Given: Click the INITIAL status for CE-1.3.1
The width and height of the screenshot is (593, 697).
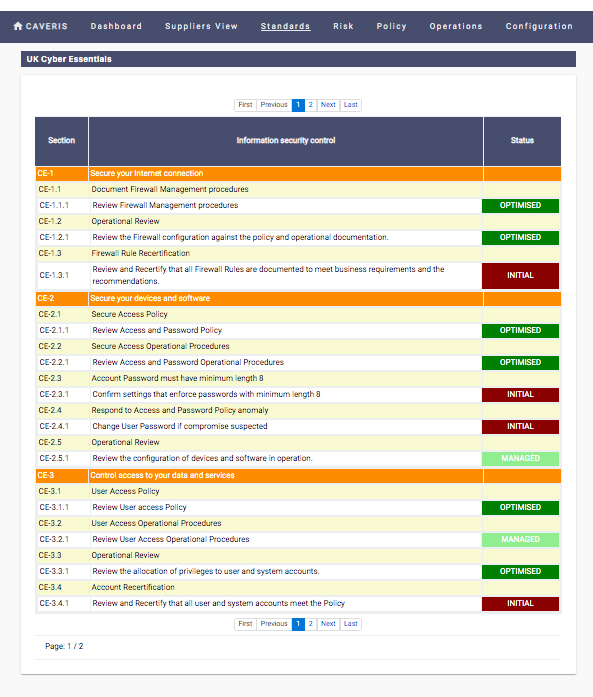Looking at the screenshot, I should click(520, 276).
